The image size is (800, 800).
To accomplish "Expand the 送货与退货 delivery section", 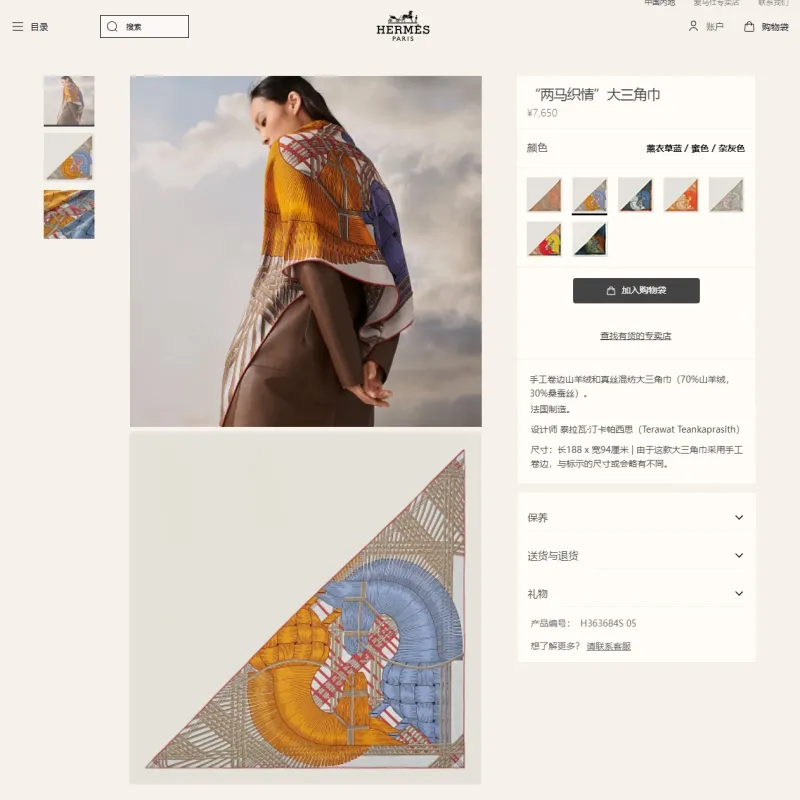I will [636, 556].
